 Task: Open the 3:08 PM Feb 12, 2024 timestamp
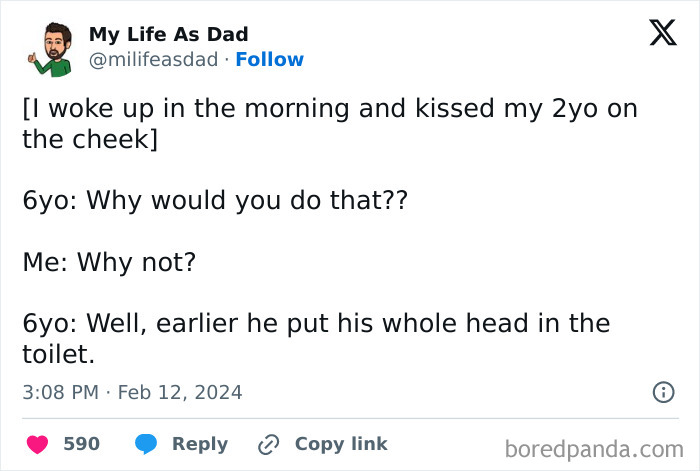[132, 392]
